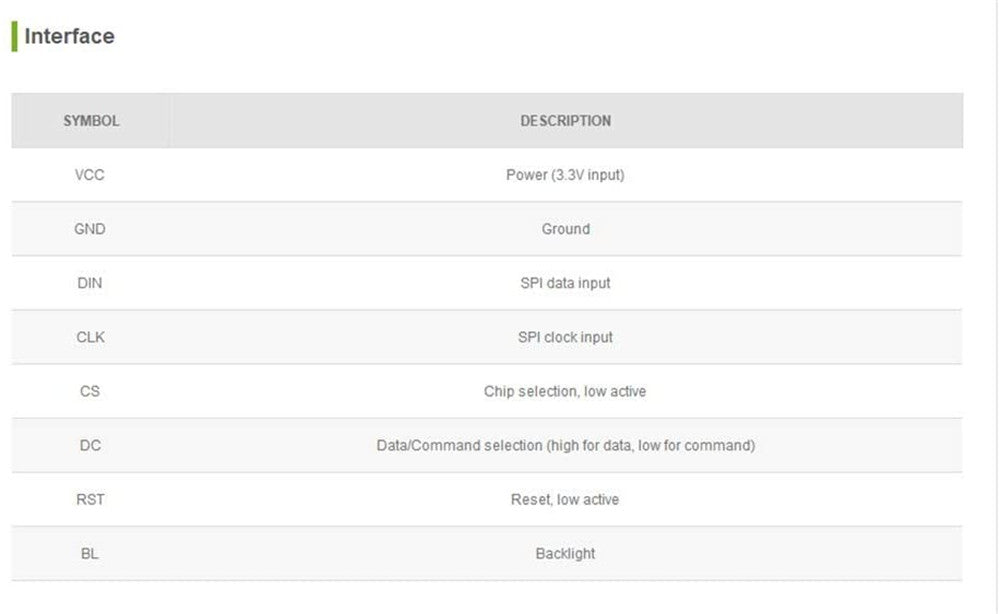The width and height of the screenshot is (1000, 614).
Task: Select the DC symbol cell
Action: [90, 445]
